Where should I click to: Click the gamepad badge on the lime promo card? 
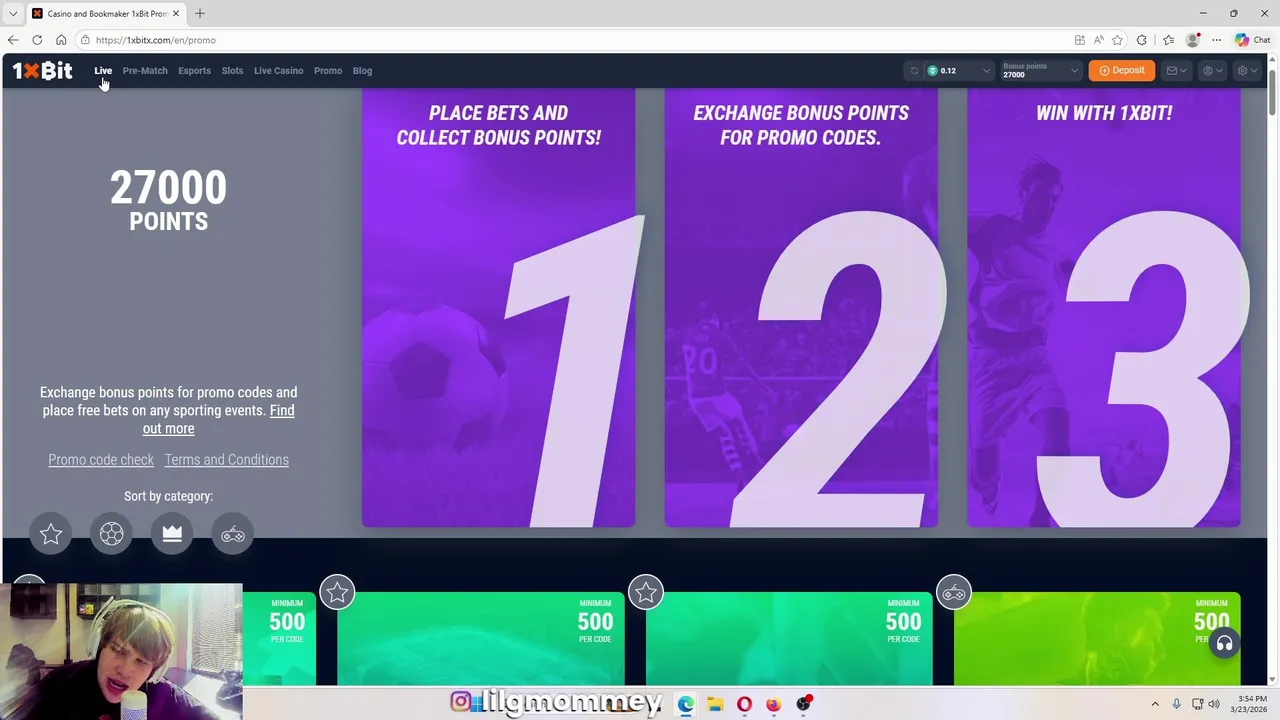click(954, 593)
